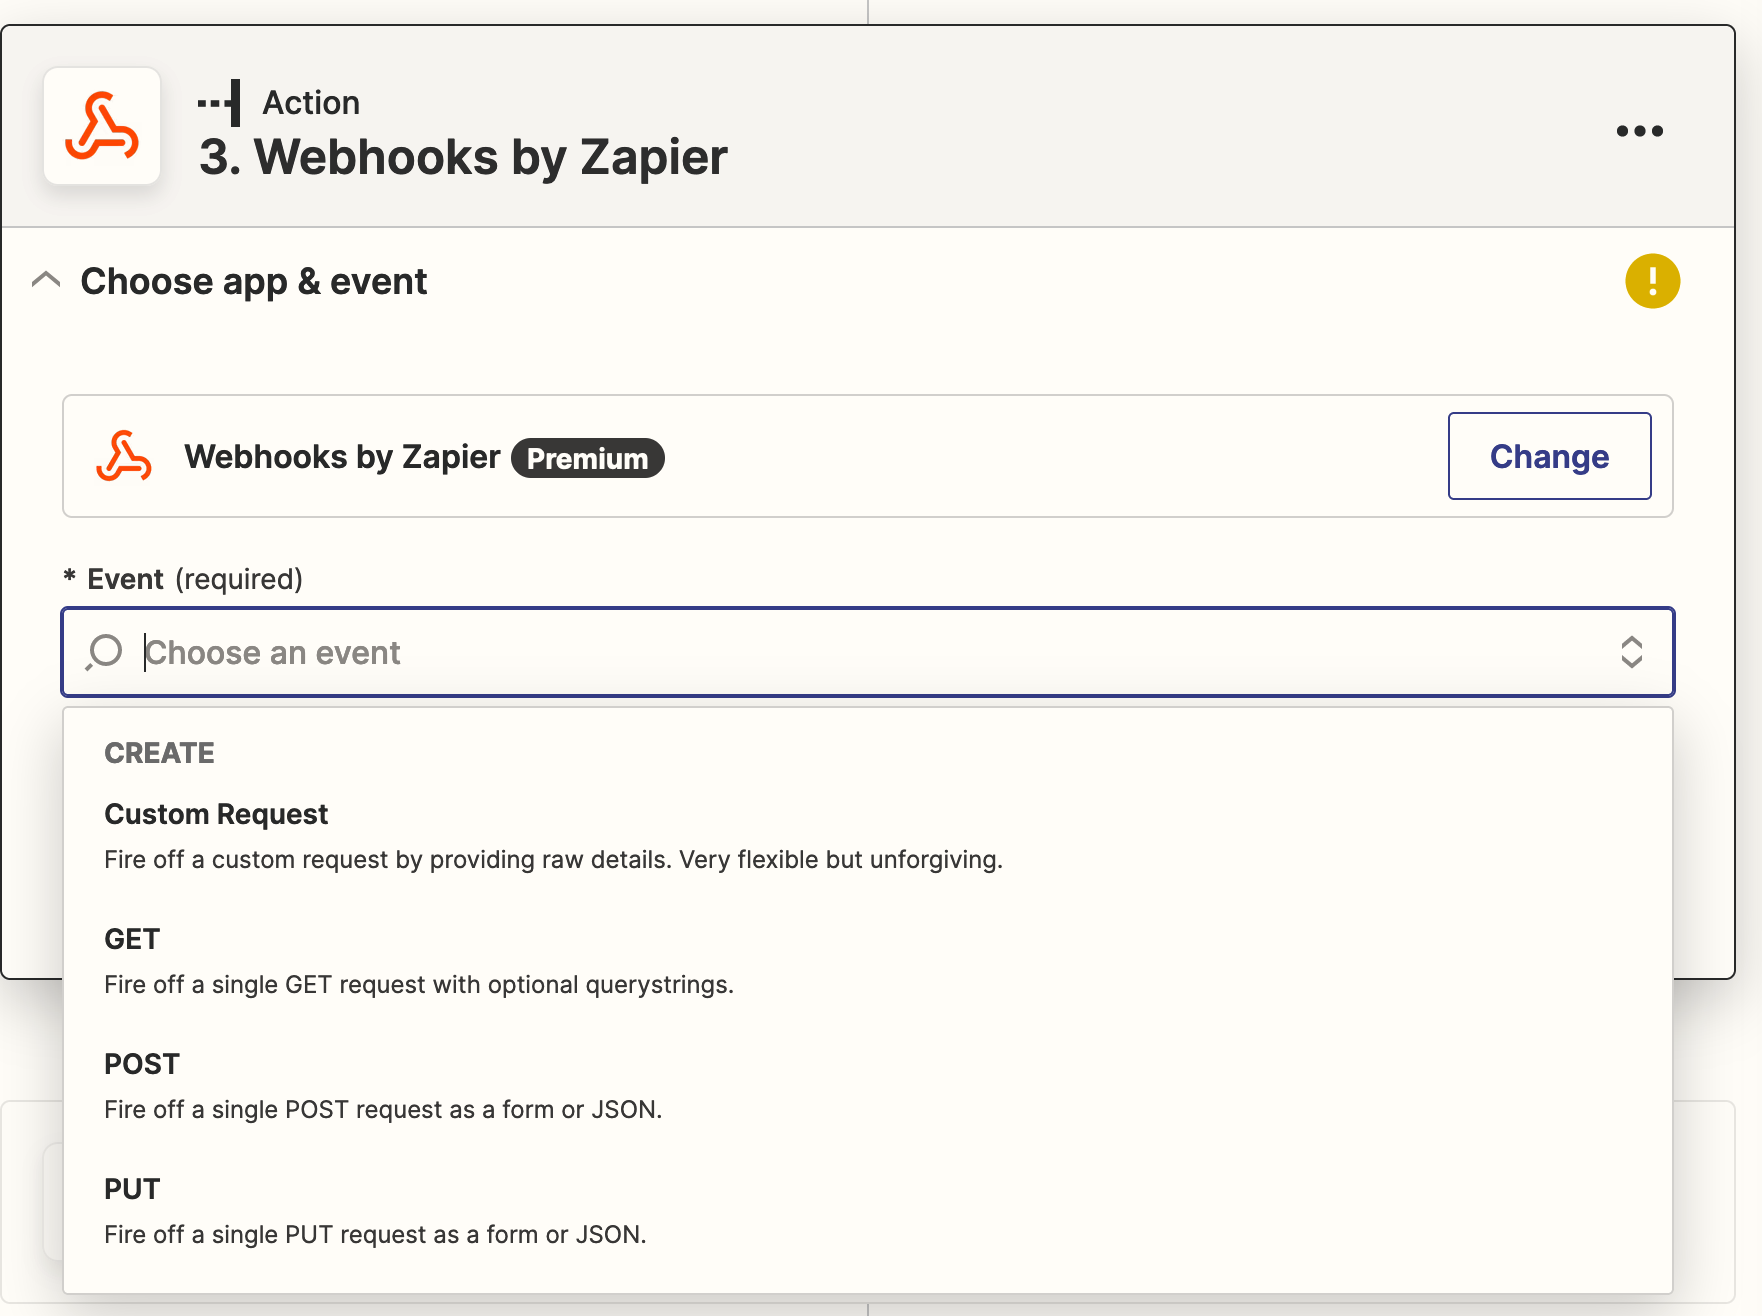1762x1316 pixels.
Task: Click the small Webhooks icon in app row
Action: [124, 457]
